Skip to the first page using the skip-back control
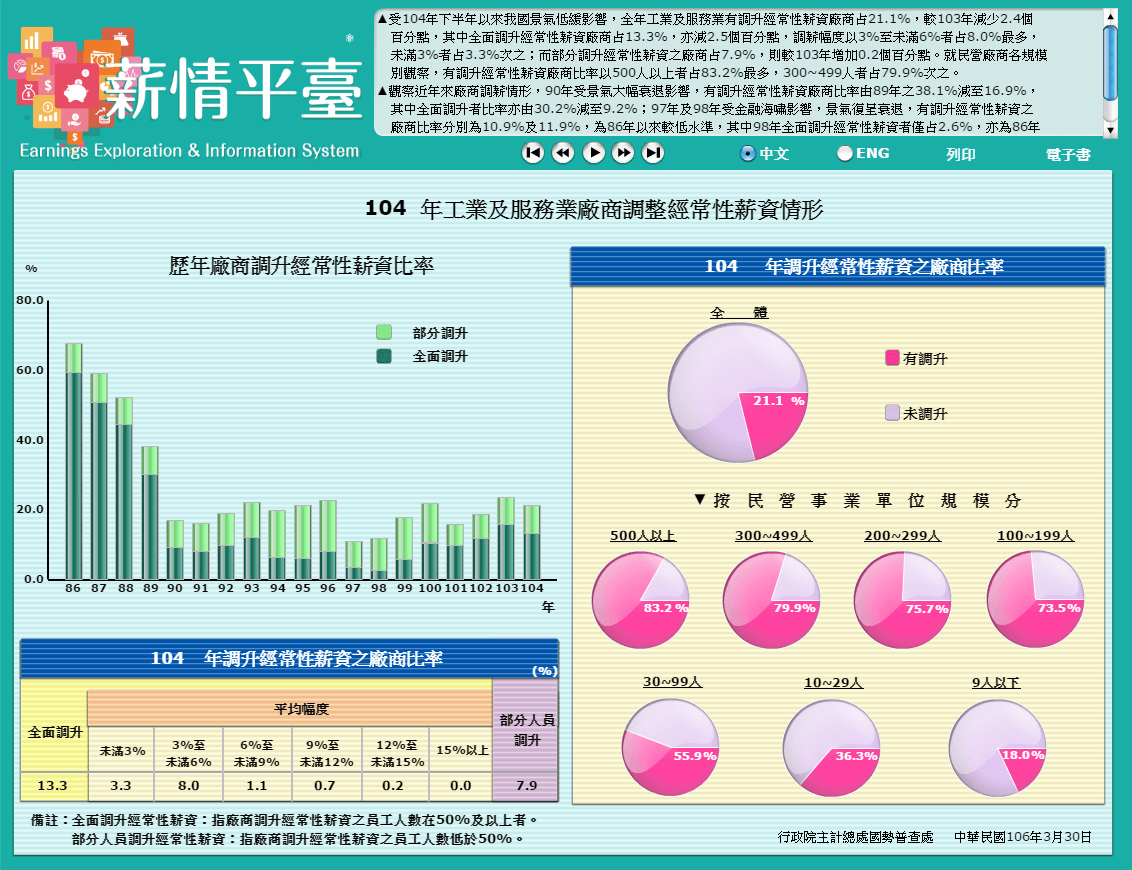Viewport: 1132px width, 870px height. (x=534, y=152)
